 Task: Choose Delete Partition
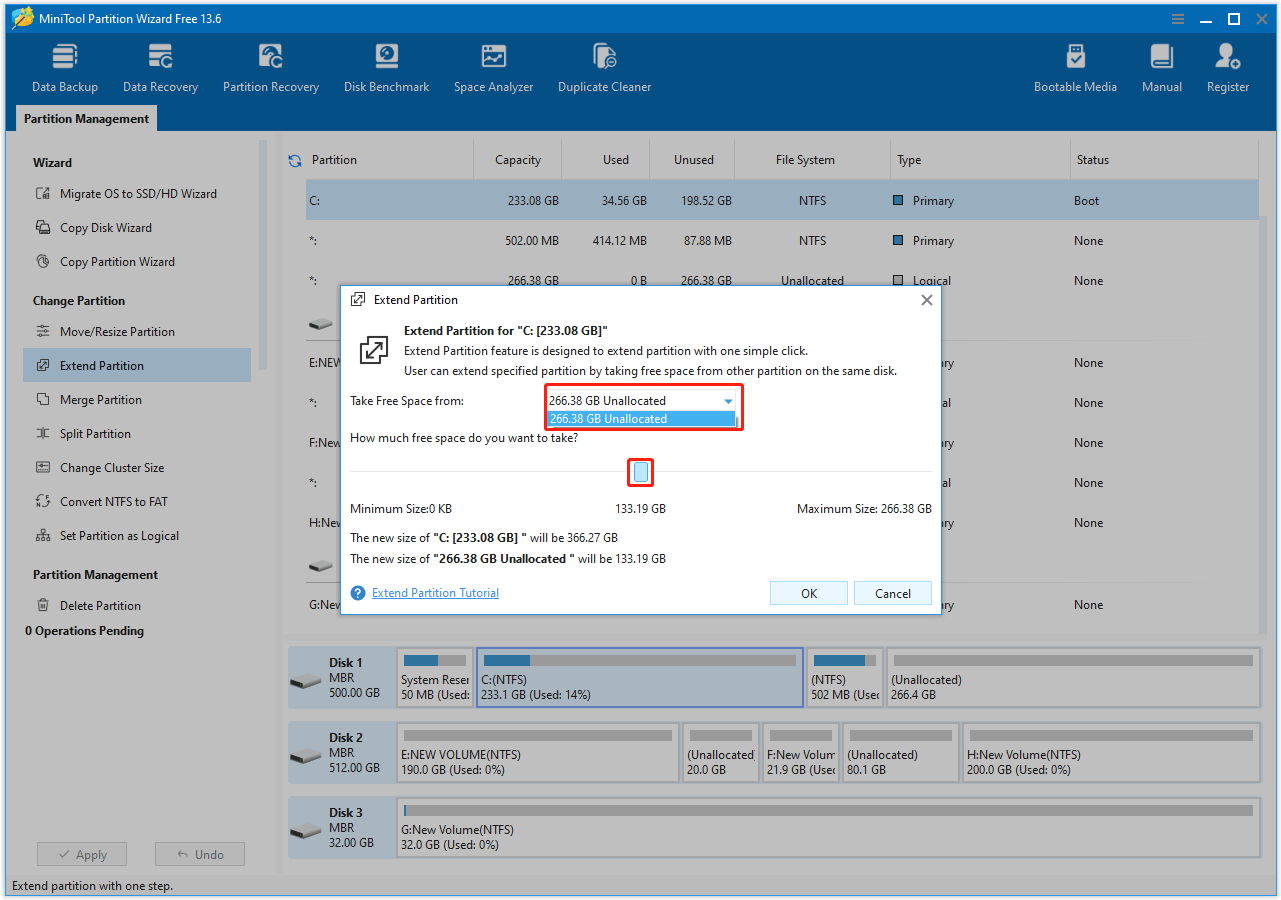click(x=100, y=606)
